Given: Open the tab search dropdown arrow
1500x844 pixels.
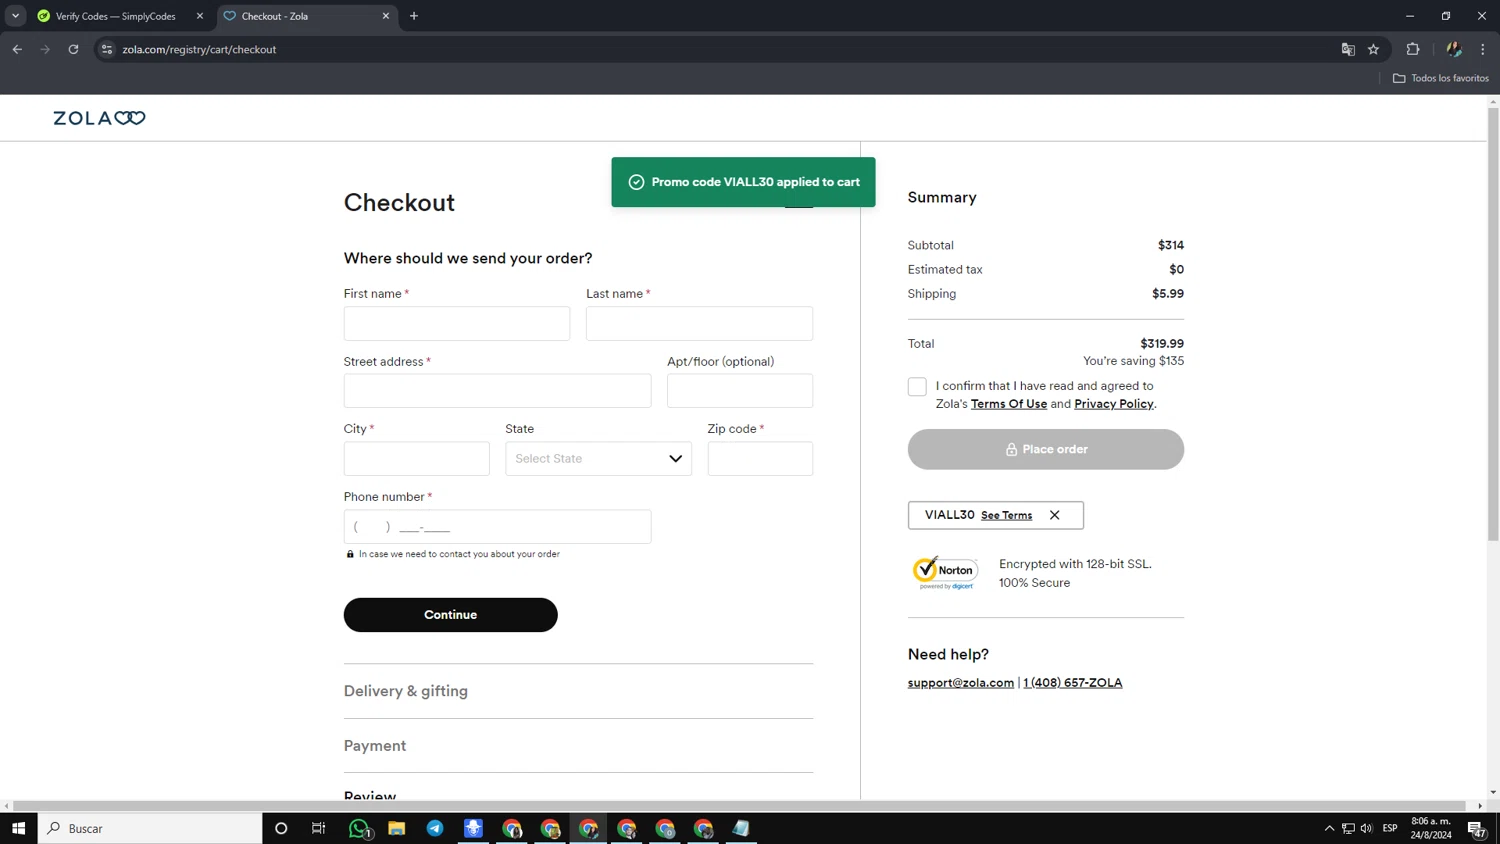Looking at the screenshot, I should (15, 16).
